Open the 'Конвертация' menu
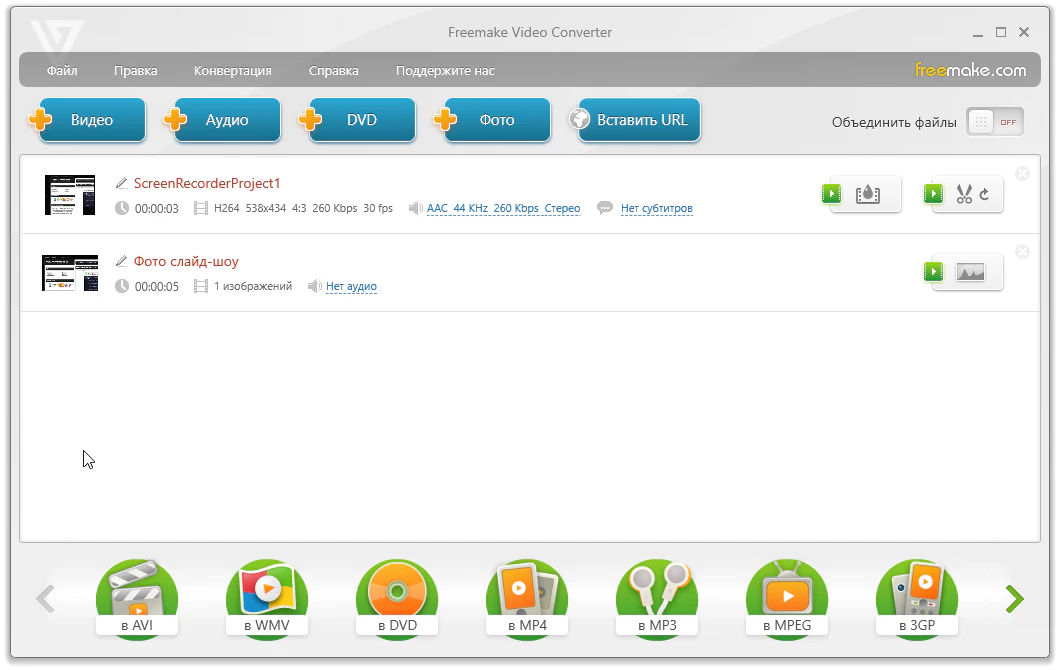 tap(232, 71)
